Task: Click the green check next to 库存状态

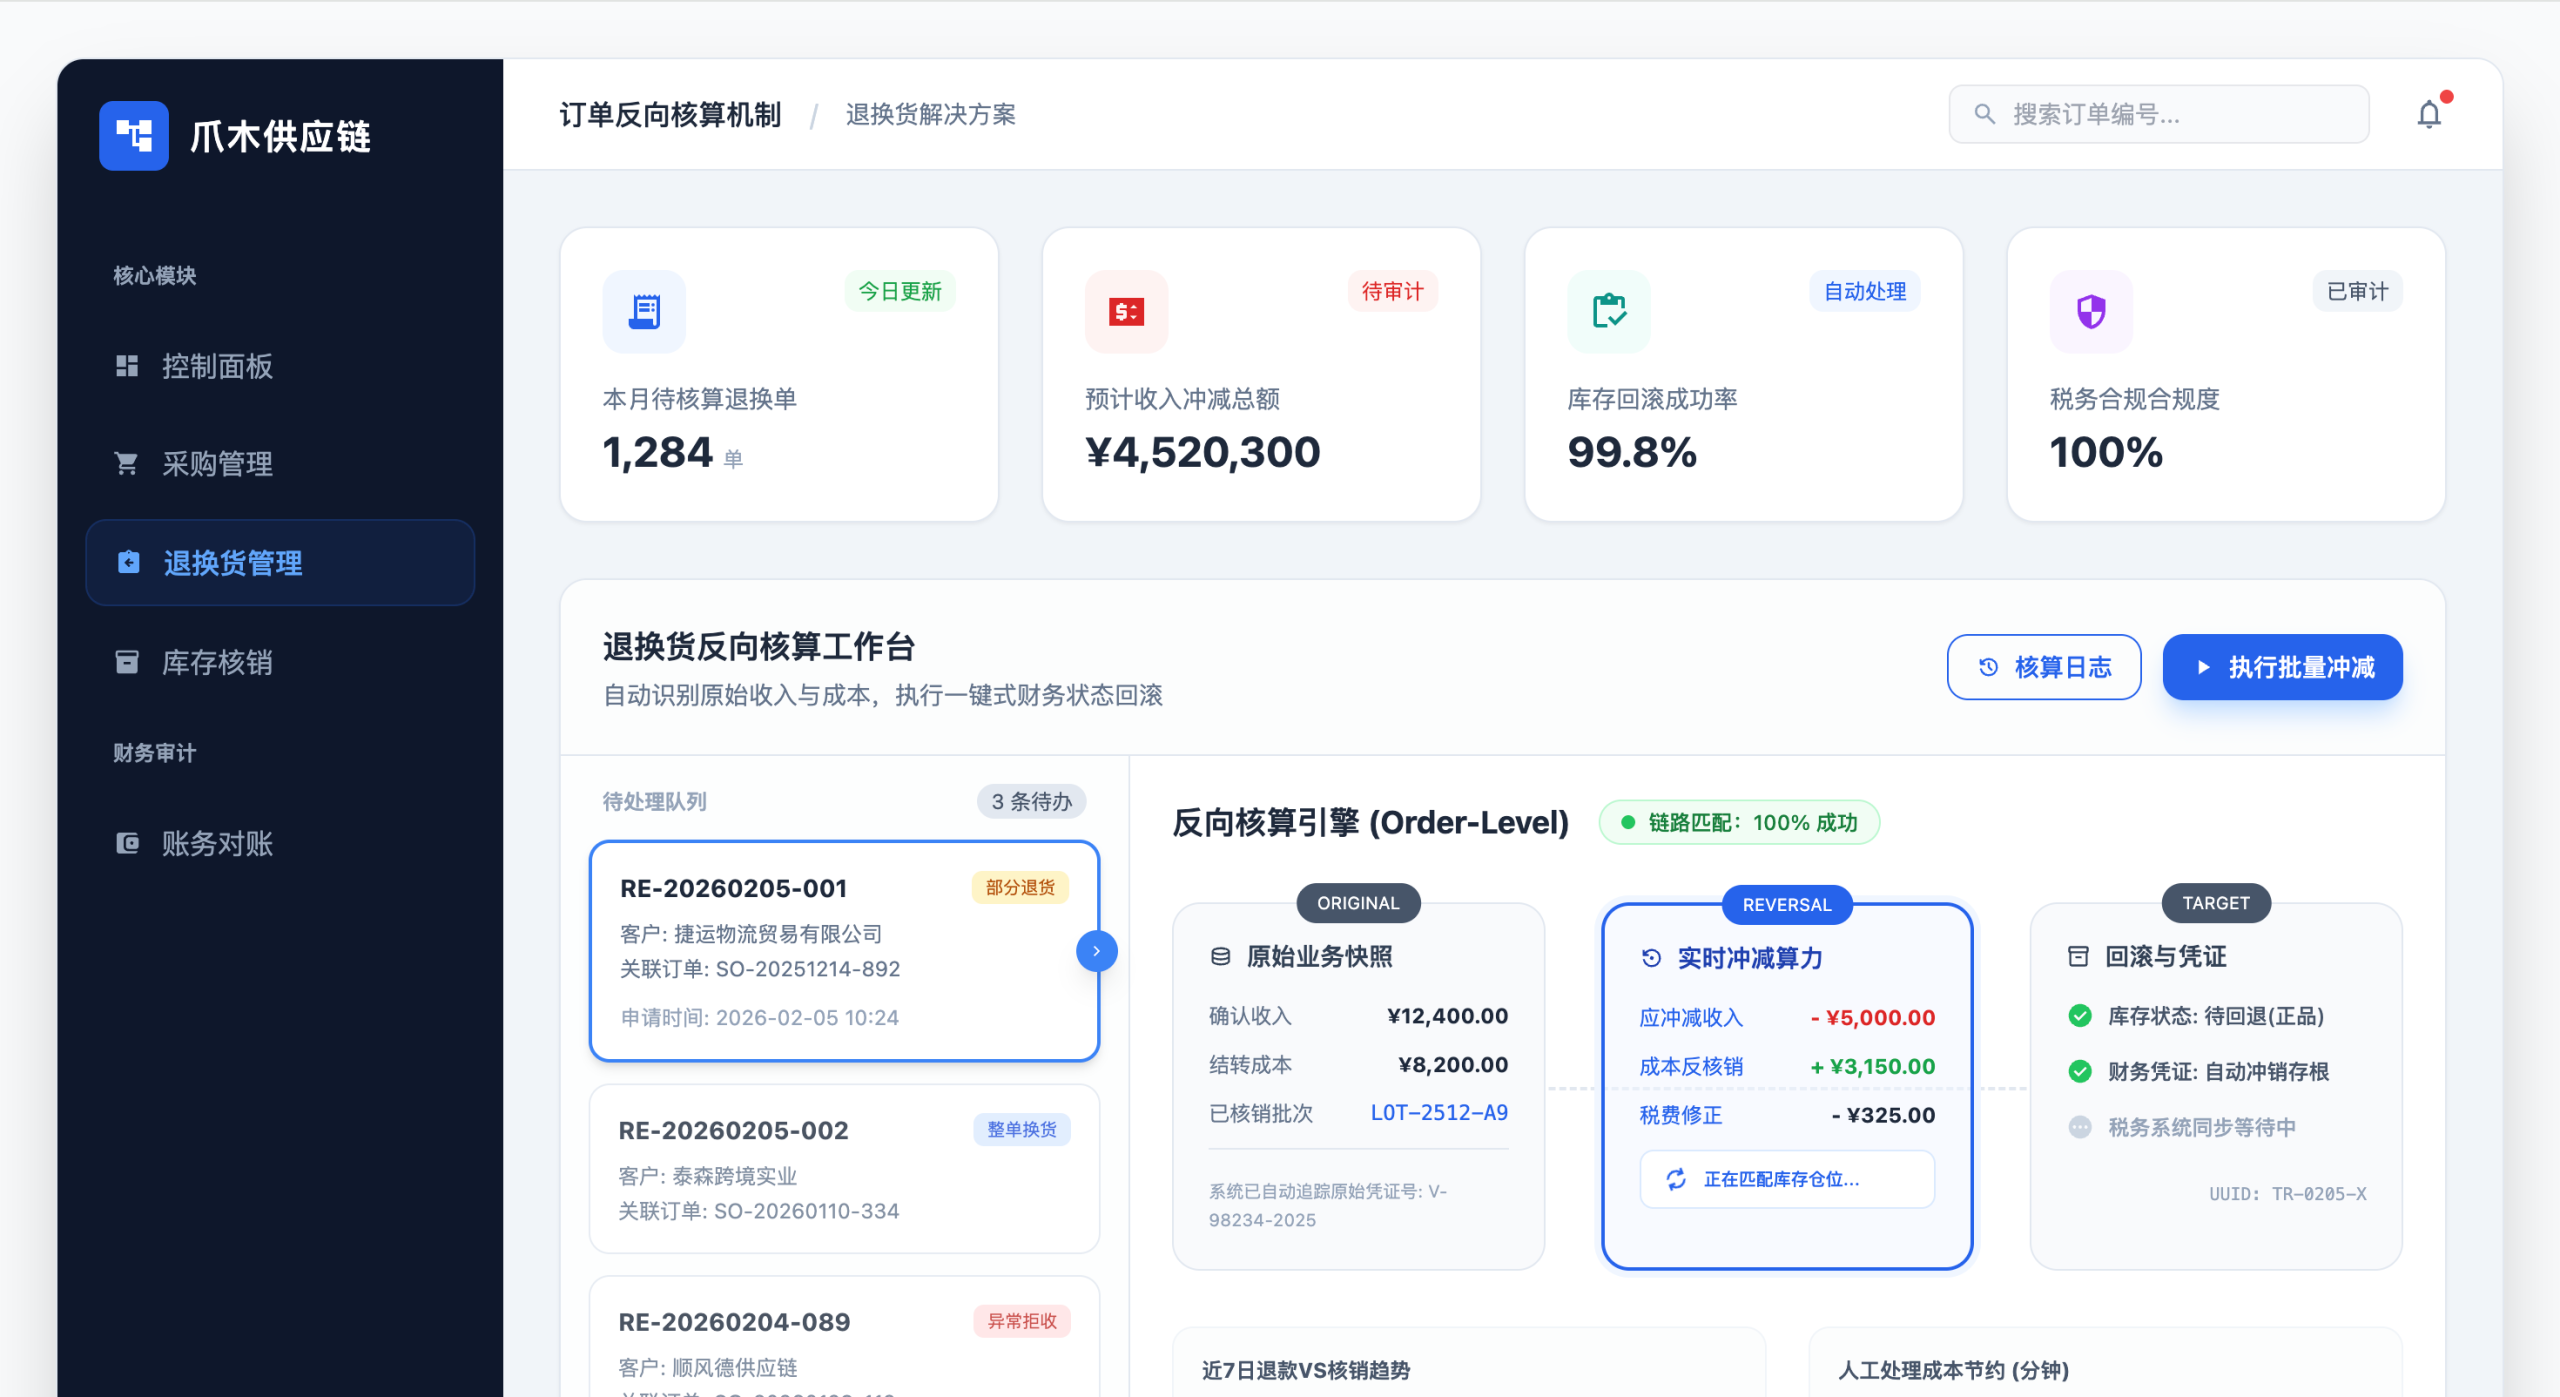Action: point(2080,1016)
